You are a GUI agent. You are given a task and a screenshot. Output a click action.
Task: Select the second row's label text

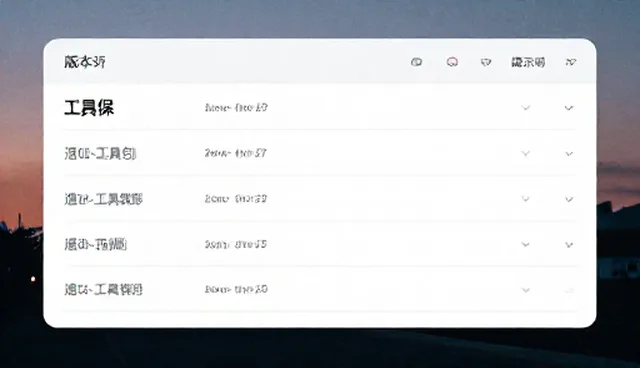pos(100,154)
